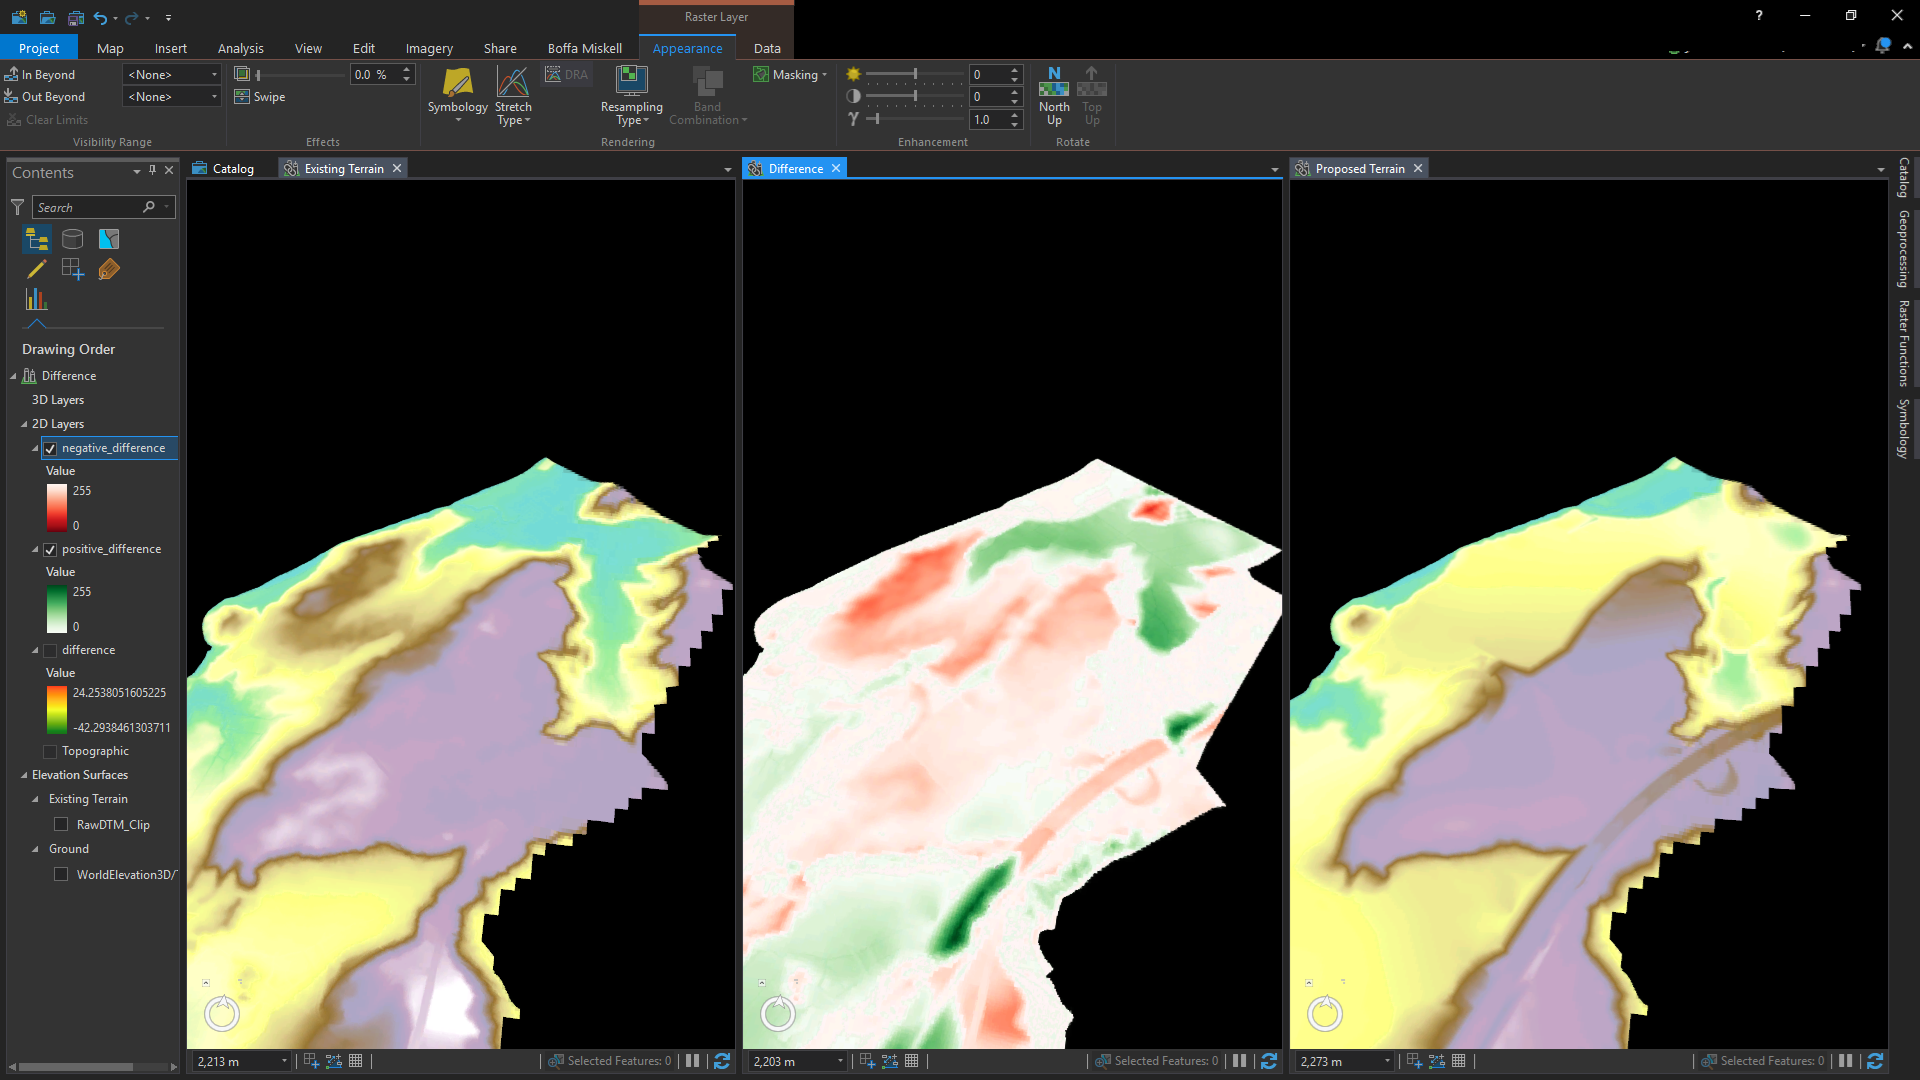Click the North Up rotate button
The height and width of the screenshot is (1080, 1920).
[1053, 95]
